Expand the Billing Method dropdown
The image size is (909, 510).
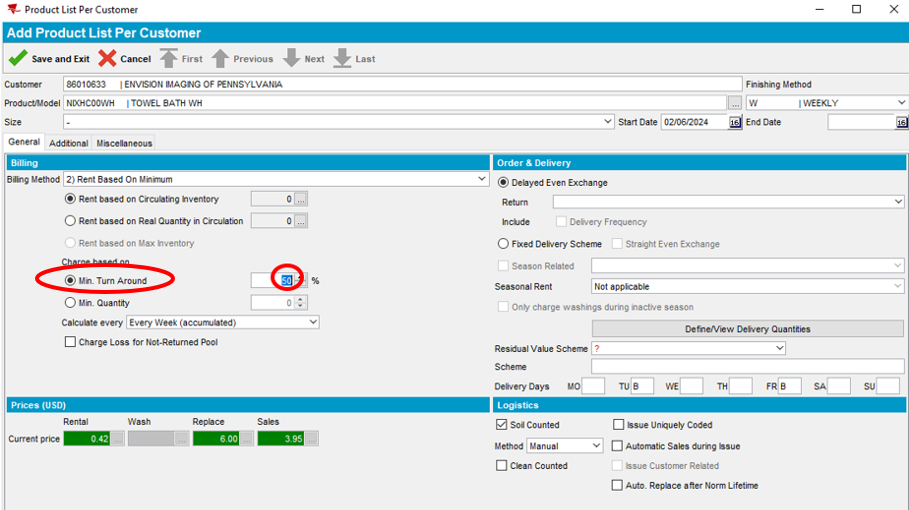(482, 180)
